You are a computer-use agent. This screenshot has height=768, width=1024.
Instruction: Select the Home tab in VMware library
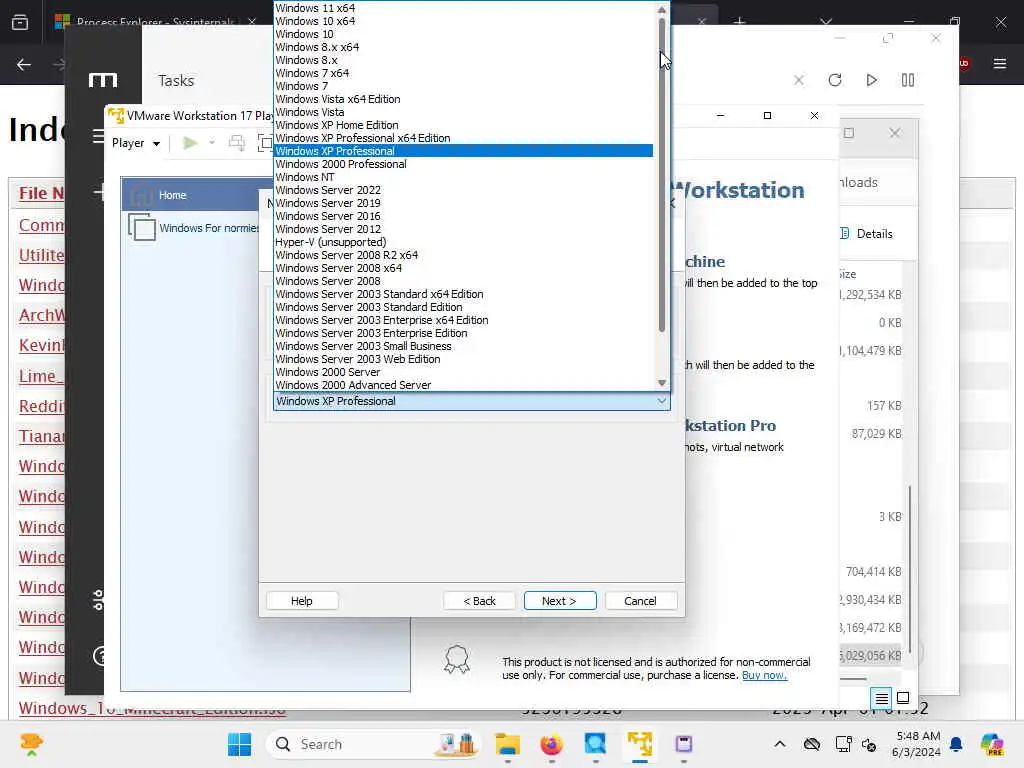pyautogui.click(x=191, y=195)
